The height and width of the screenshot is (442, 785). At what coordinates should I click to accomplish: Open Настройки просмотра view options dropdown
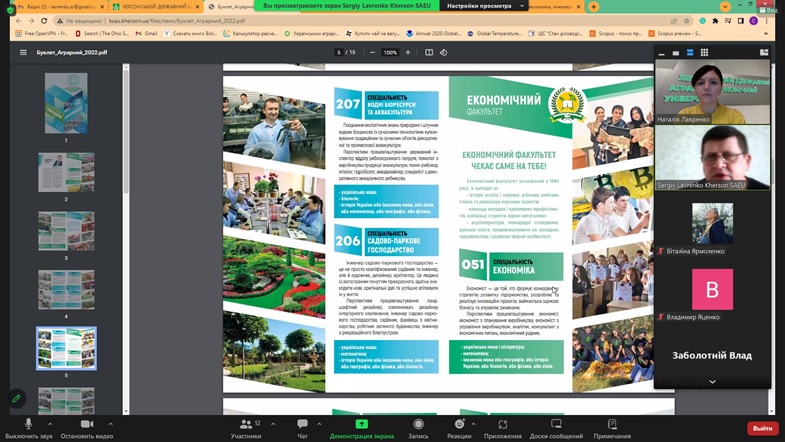pos(484,6)
